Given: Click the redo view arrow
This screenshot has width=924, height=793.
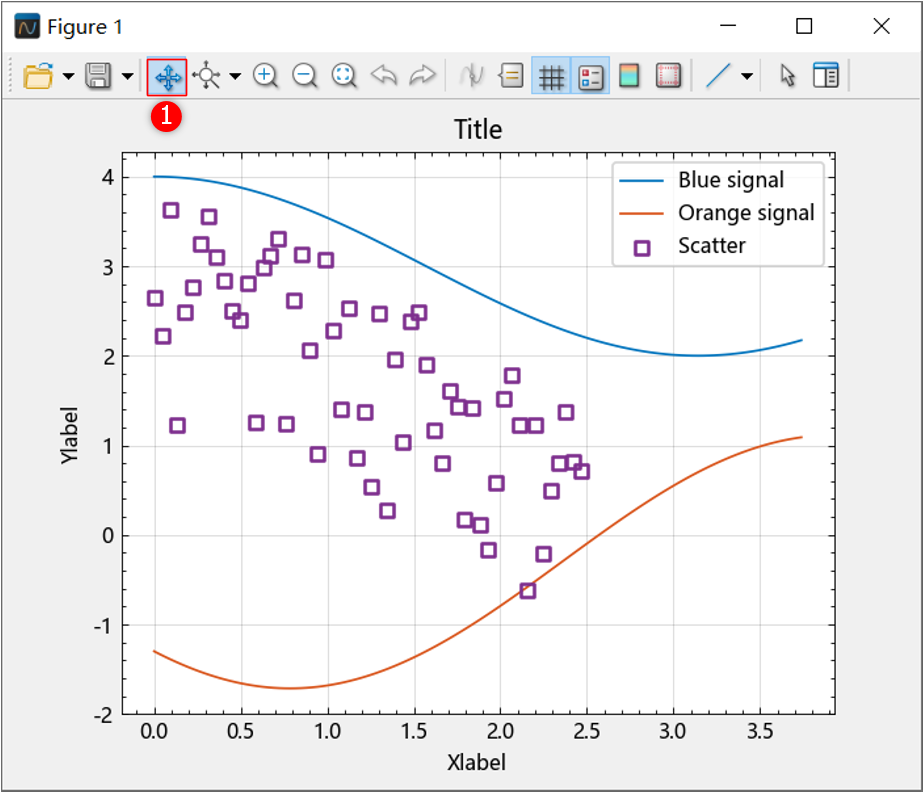Looking at the screenshot, I should [423, 76].
